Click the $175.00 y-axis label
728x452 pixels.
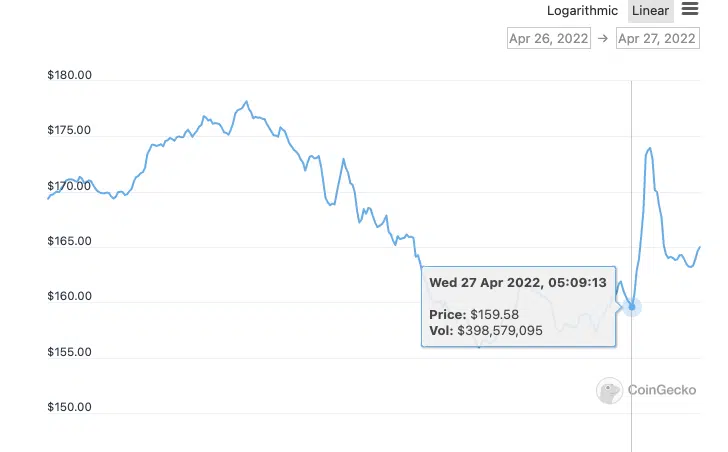[x=69, y=131]
